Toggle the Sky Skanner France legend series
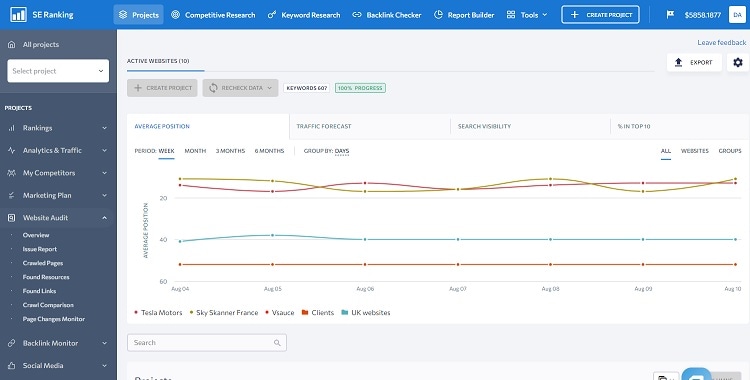Image resolution: width=750 pixels, height=380 pixels. point(224,313)
